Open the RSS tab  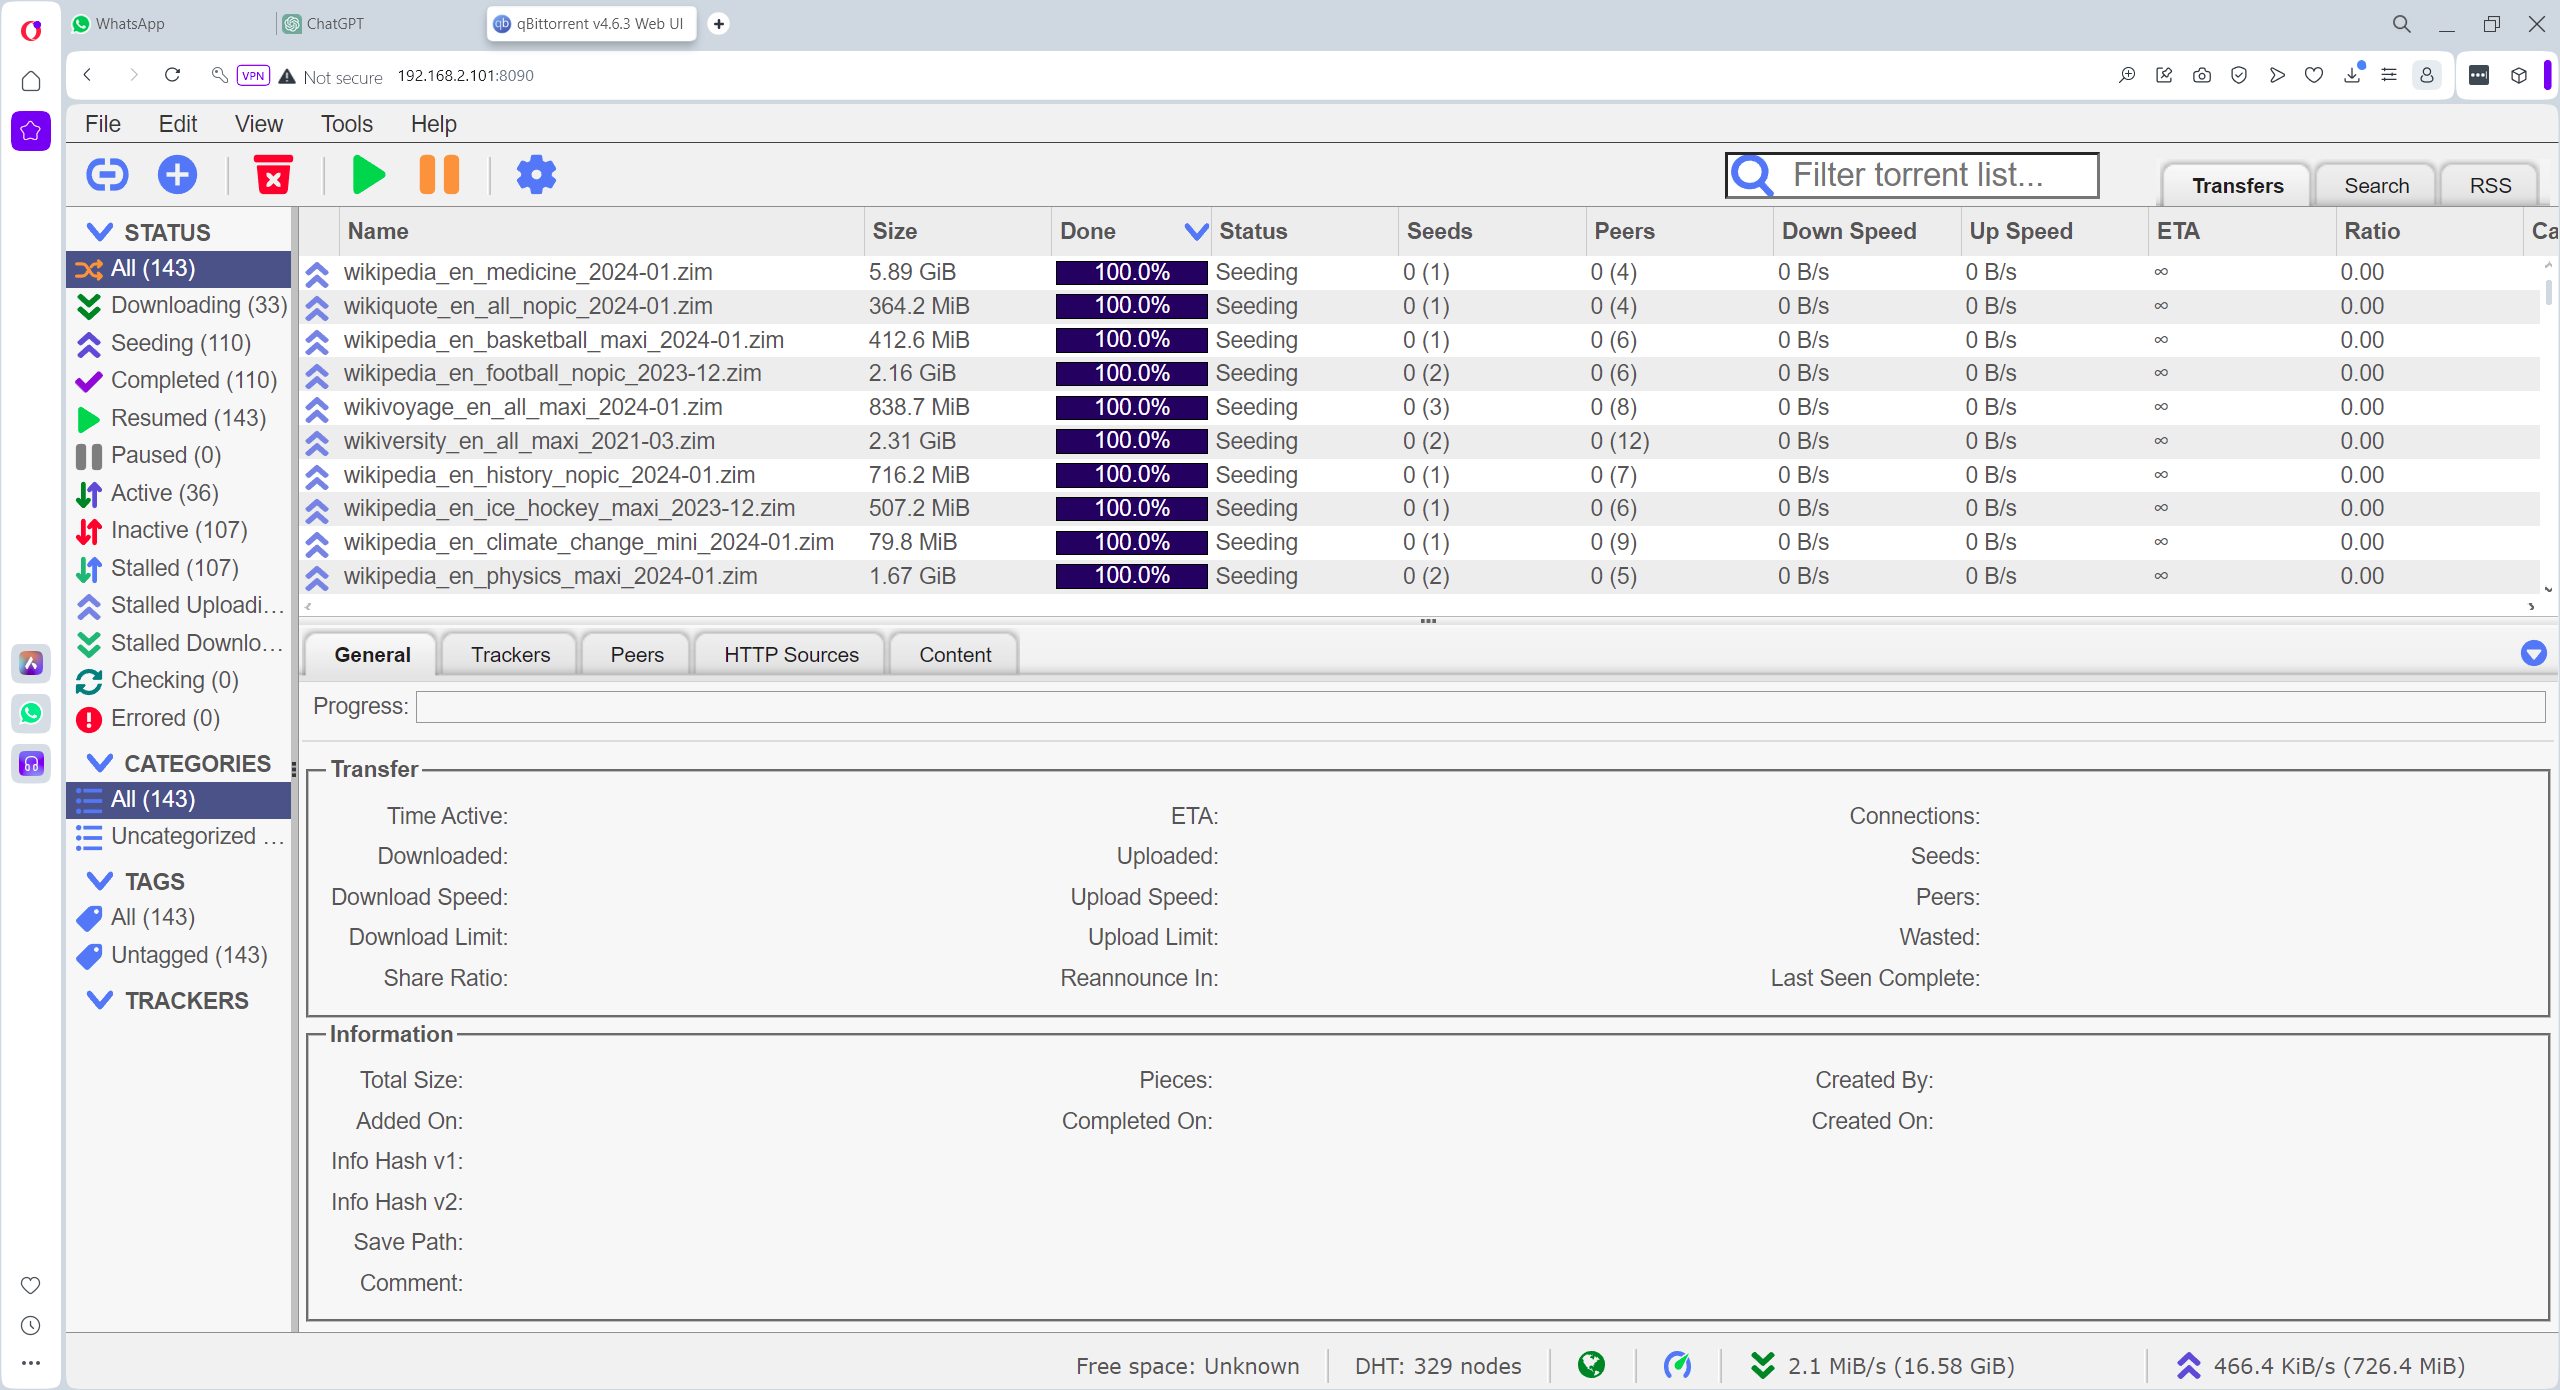(x=2489, y=186)
